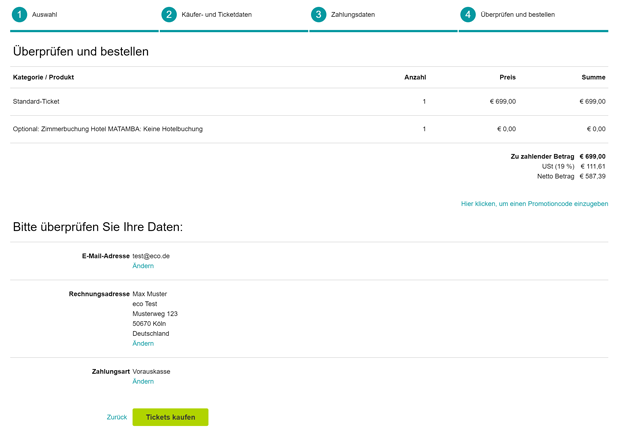The image size is (617, 434).
Task: Click the step 2 circle icon
Action: point(168,15)
